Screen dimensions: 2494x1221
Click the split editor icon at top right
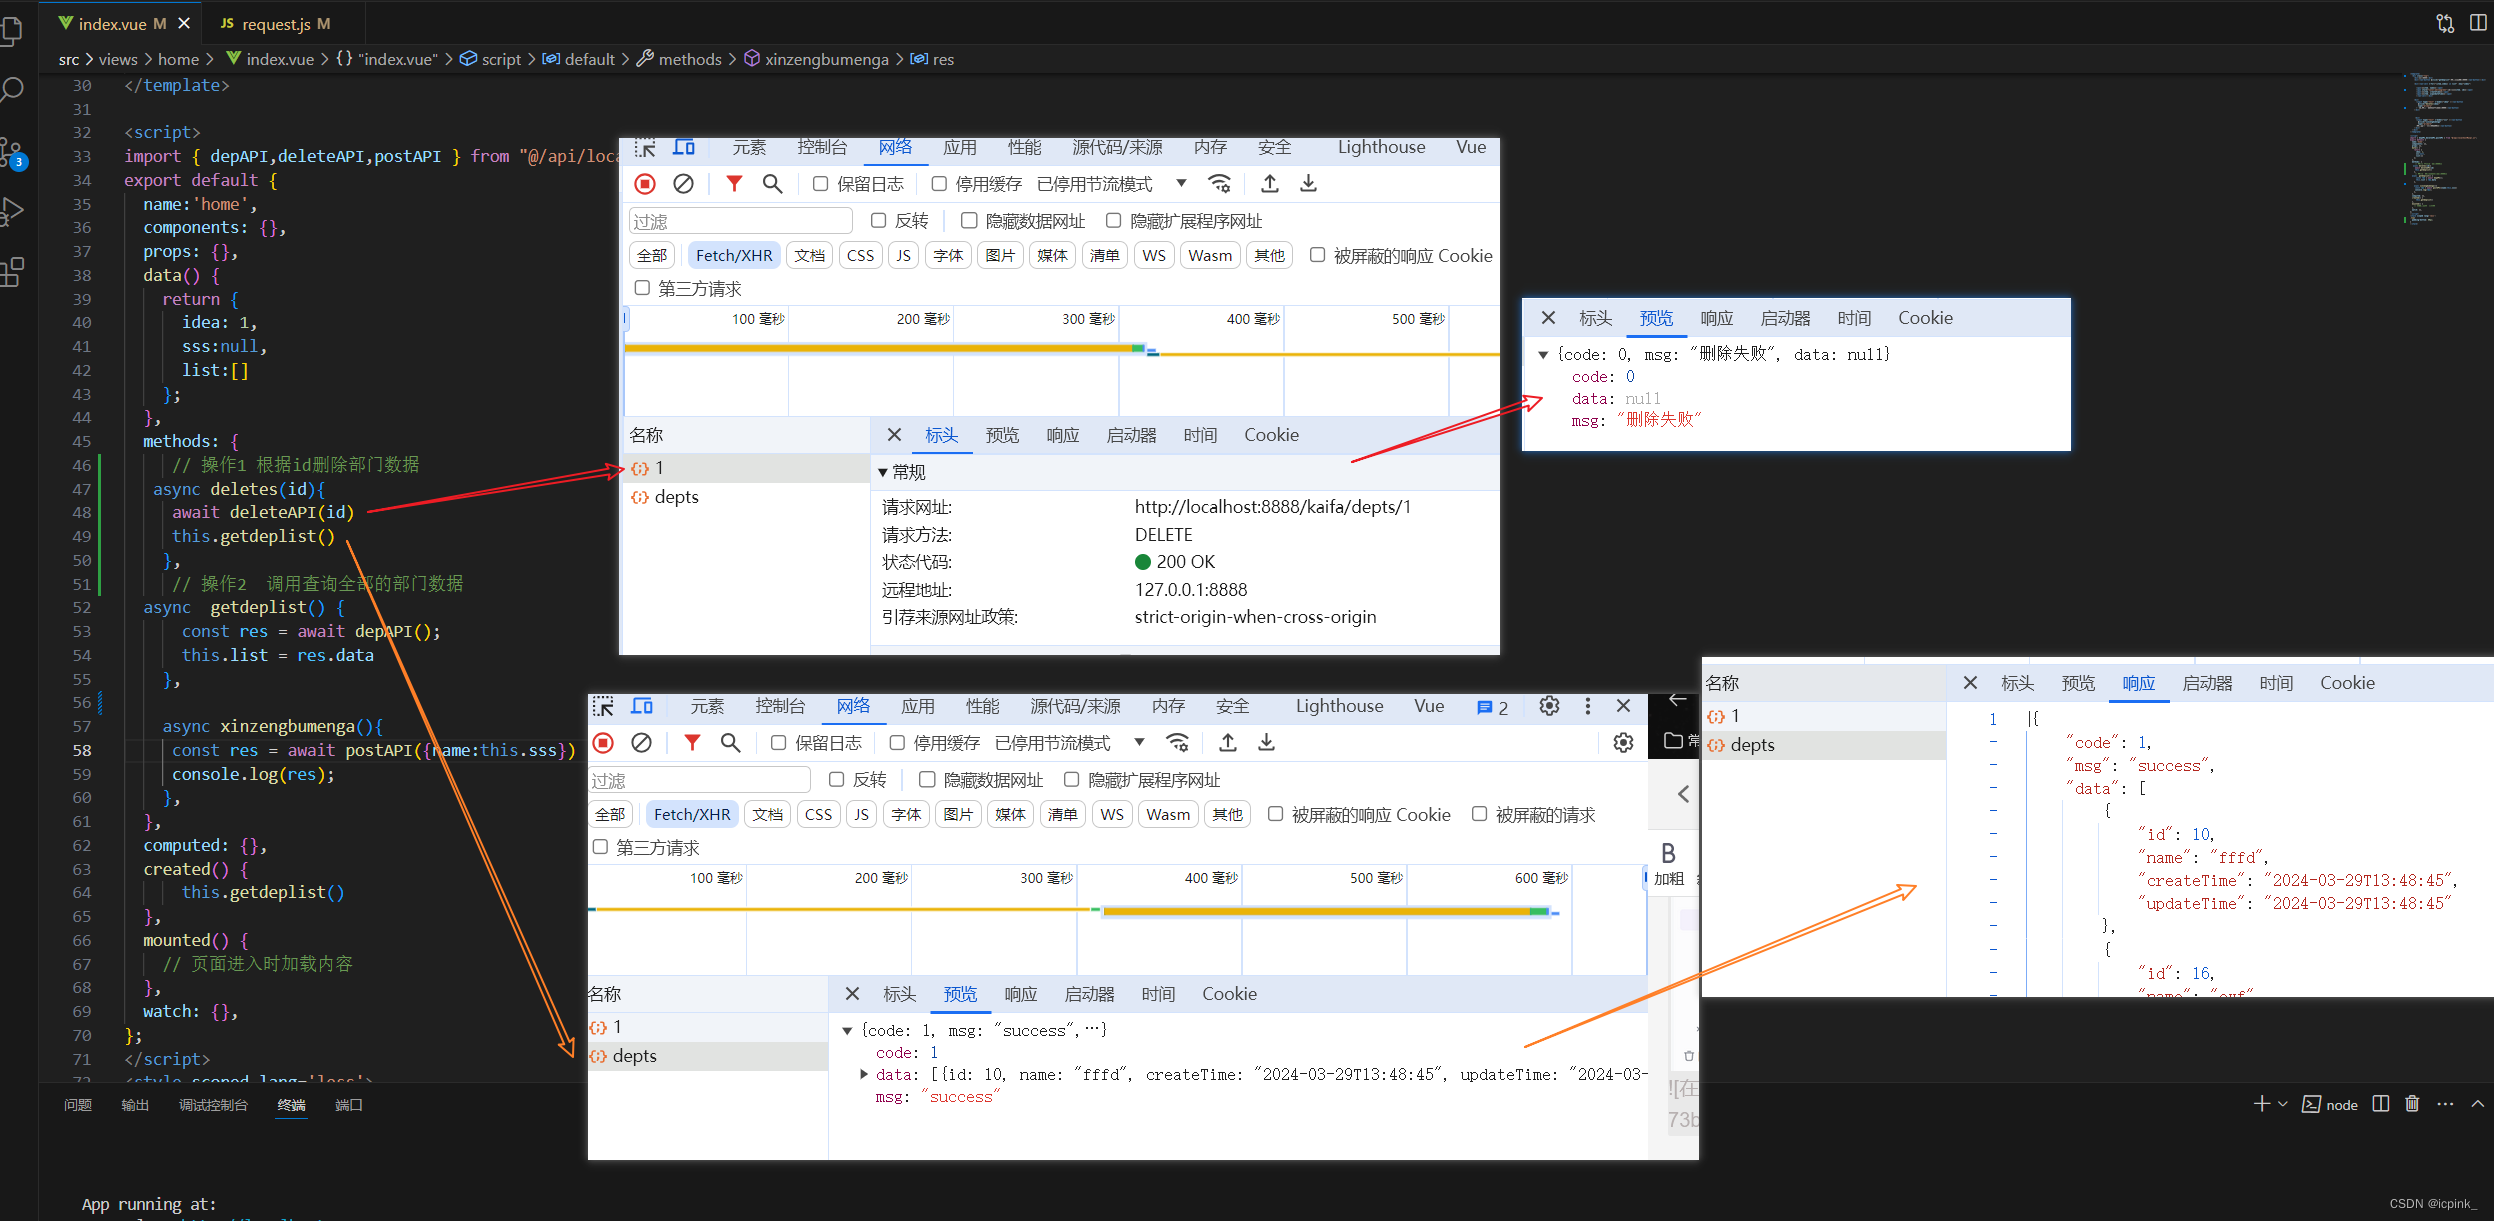click(2478, 22)
